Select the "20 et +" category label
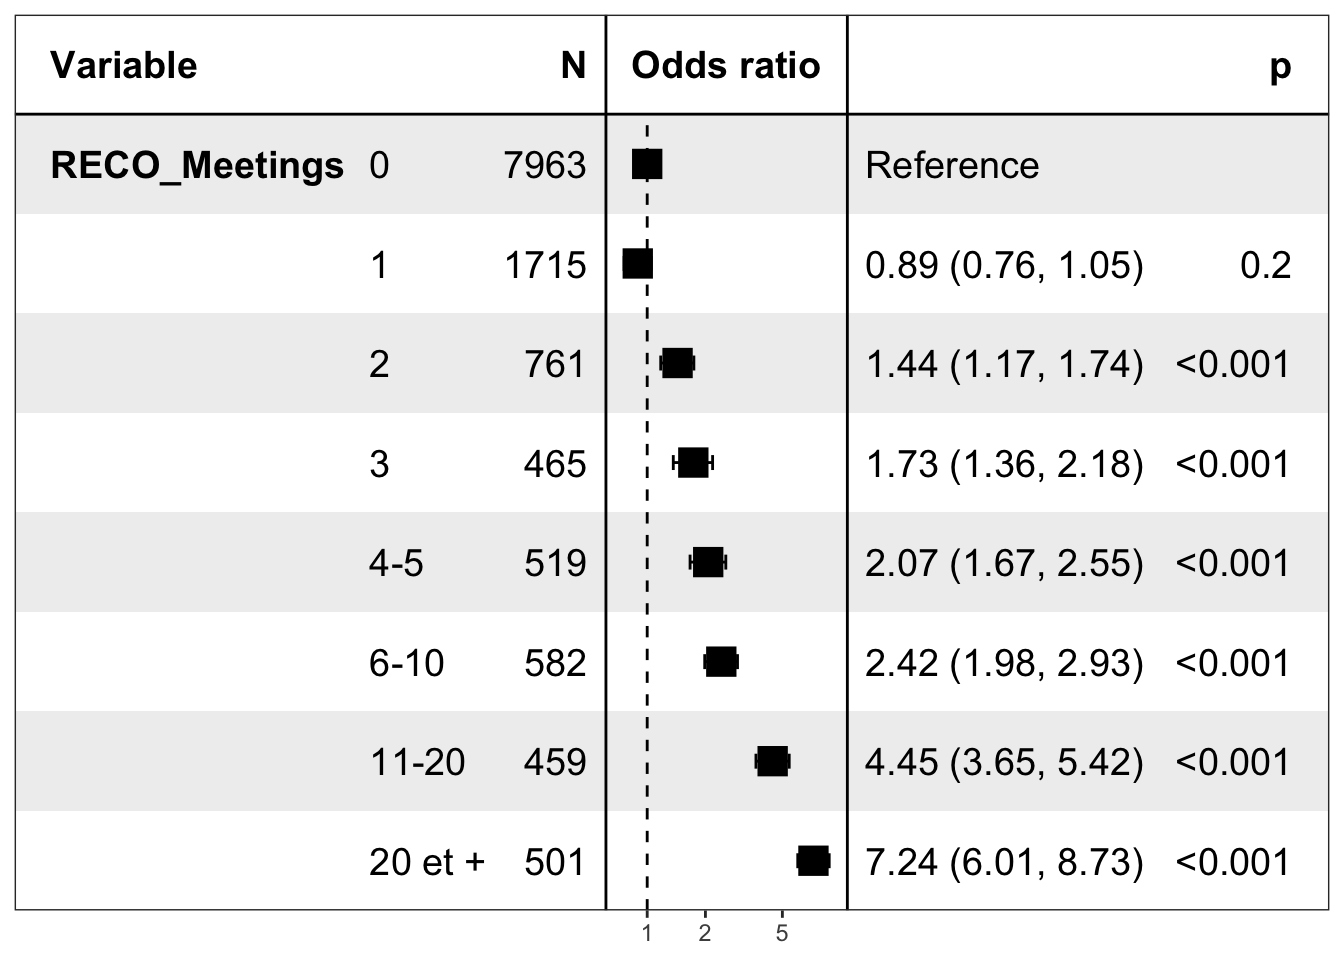This screenshot has height=960, width=1344. click(x=427, y=862)
